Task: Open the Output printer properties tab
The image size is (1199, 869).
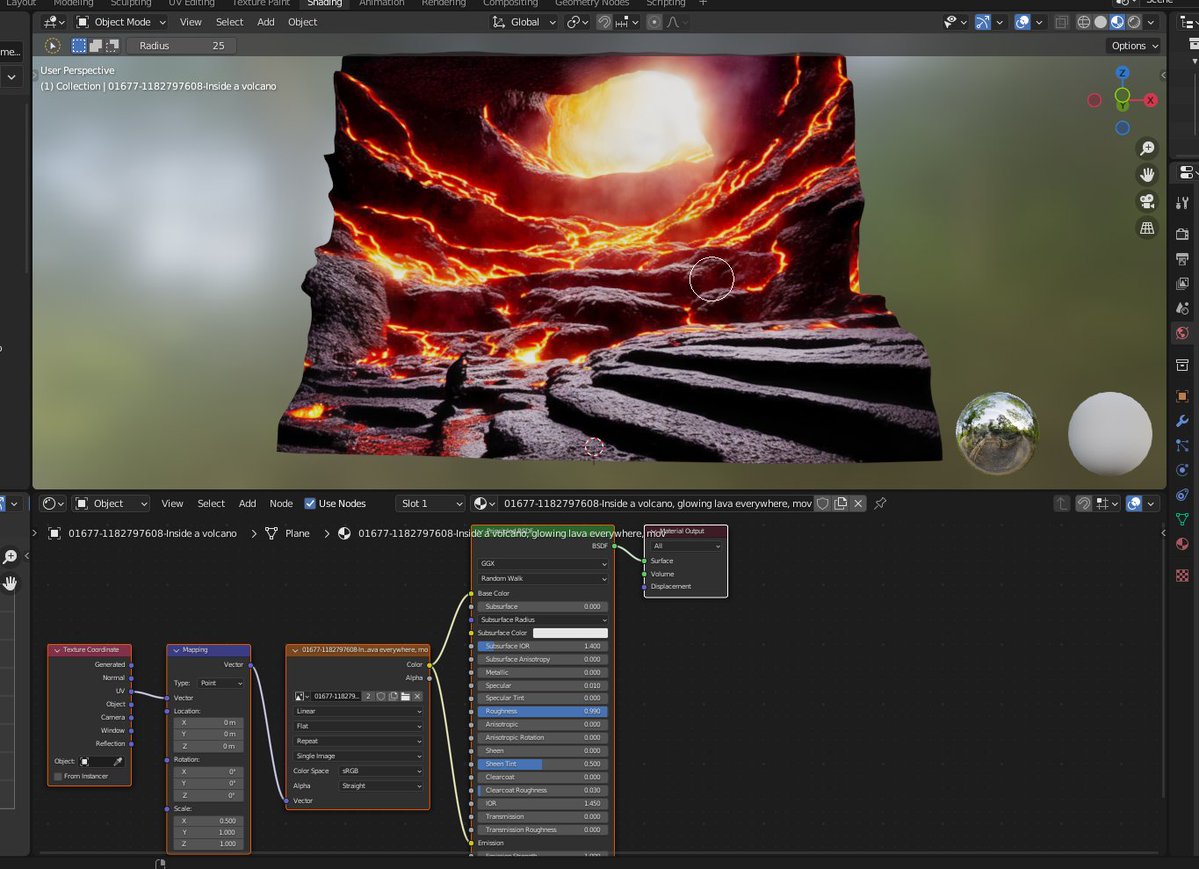Action: click(1182, 259)
